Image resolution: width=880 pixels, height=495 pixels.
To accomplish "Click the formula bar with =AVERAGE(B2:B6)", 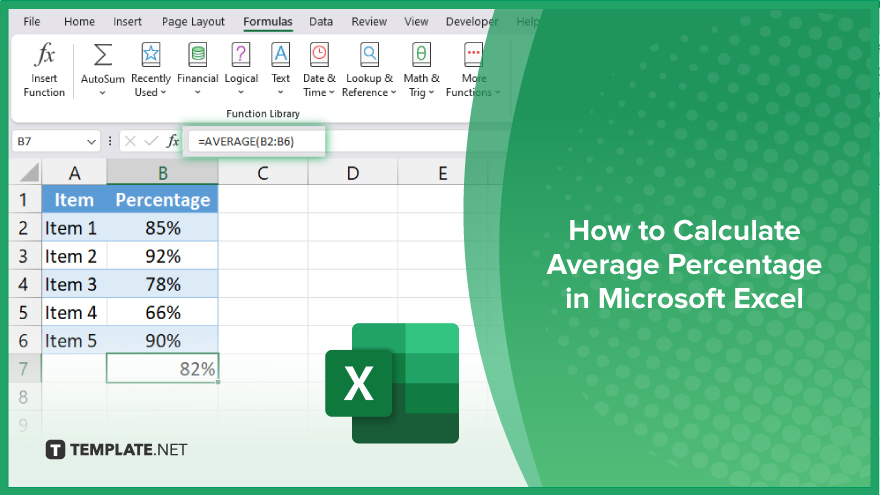I will [x=256, y=141].
